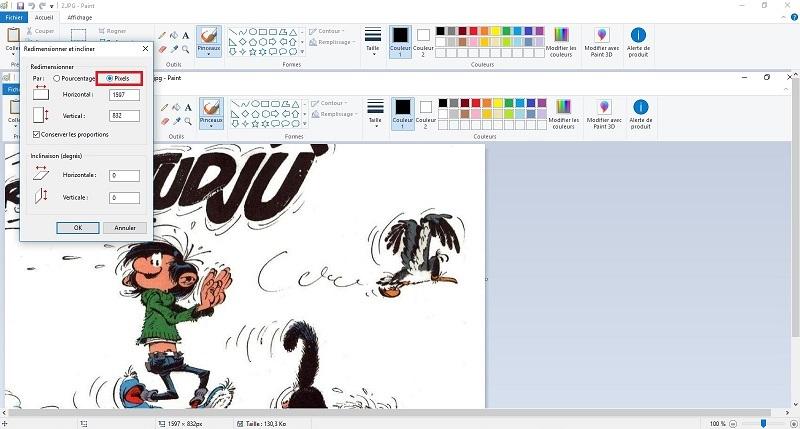Viewport: 800px width, 429px height.
Task: Collapse the ribbon in the upper Paint window
Action: 784,17
